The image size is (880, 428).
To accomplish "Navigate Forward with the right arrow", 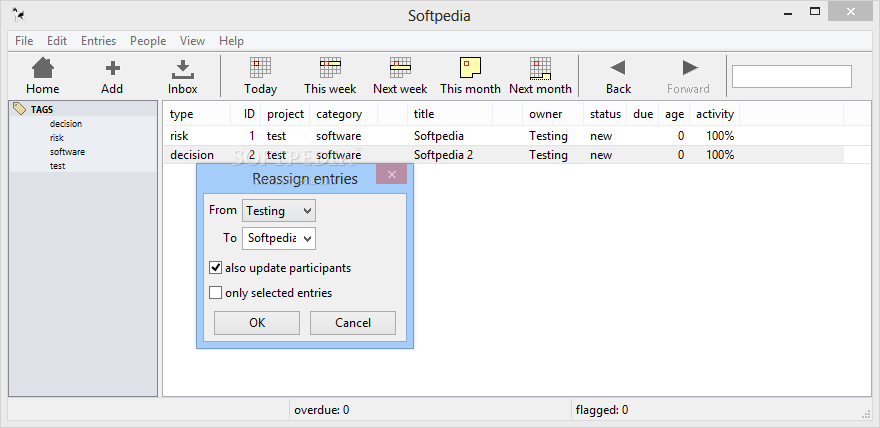I will (x=689, y=76).
